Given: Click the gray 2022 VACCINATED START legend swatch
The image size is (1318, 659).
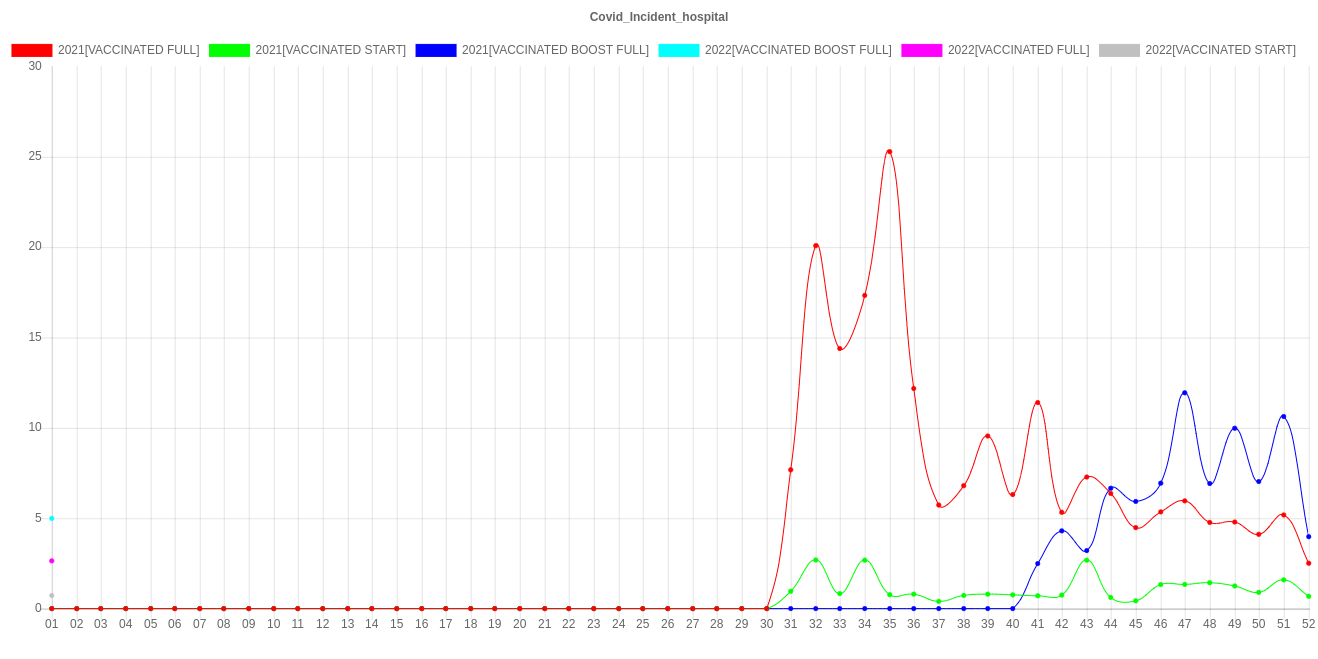Looking at the screenshot, I should pyautogui.click(x=1120, y=50).
